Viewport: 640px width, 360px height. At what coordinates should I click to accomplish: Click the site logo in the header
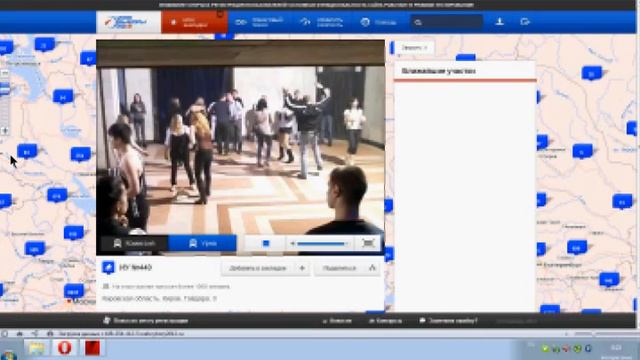[x=128, y=22]
